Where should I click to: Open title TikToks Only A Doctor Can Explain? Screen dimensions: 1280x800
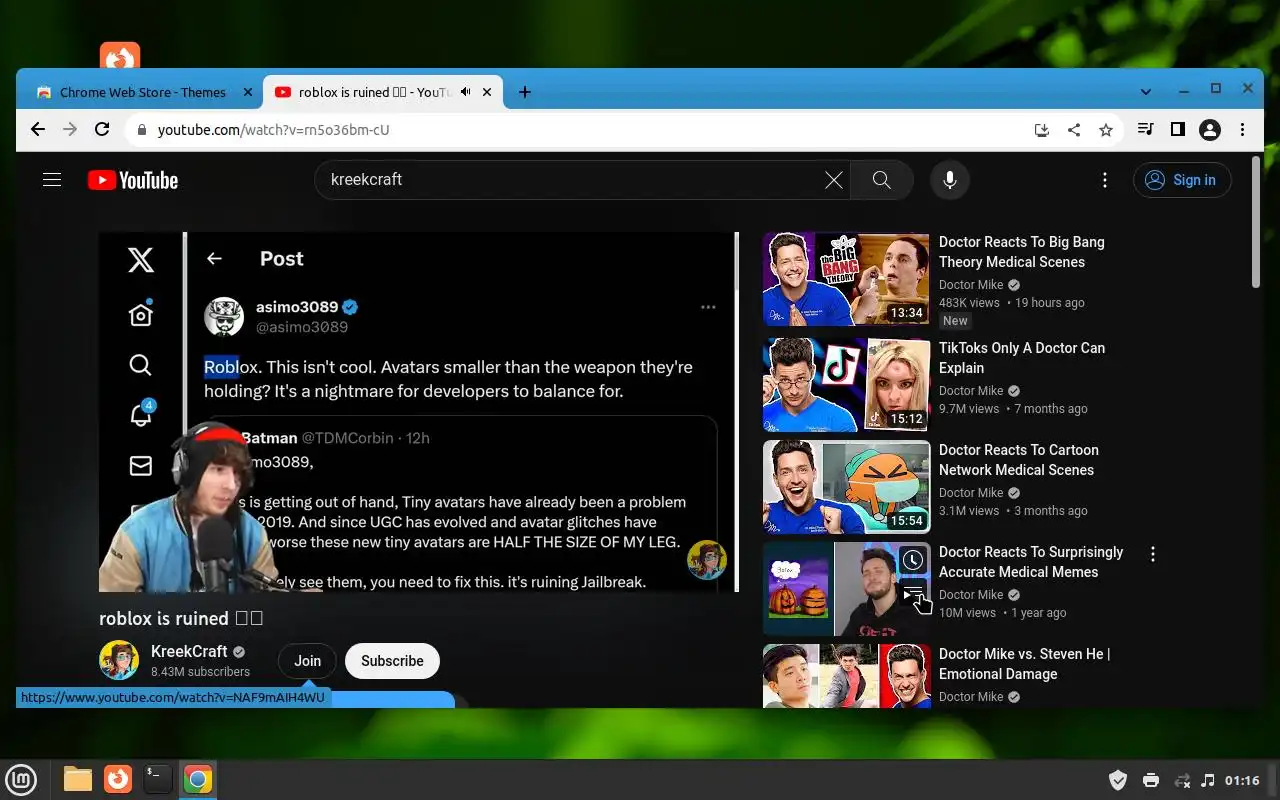coord(1021,358)
